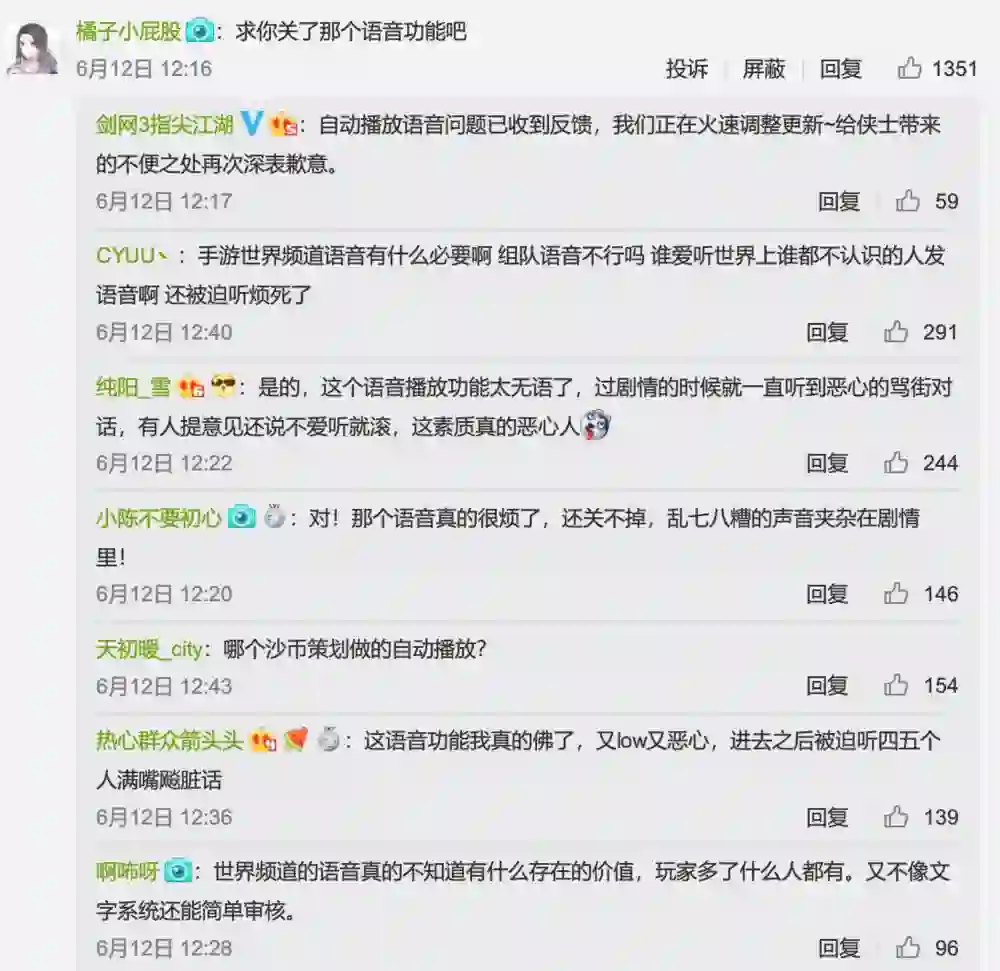Like 热心群众箭头头's reply with 139 likes
The image size is (1000, 971).
point(896,816)
